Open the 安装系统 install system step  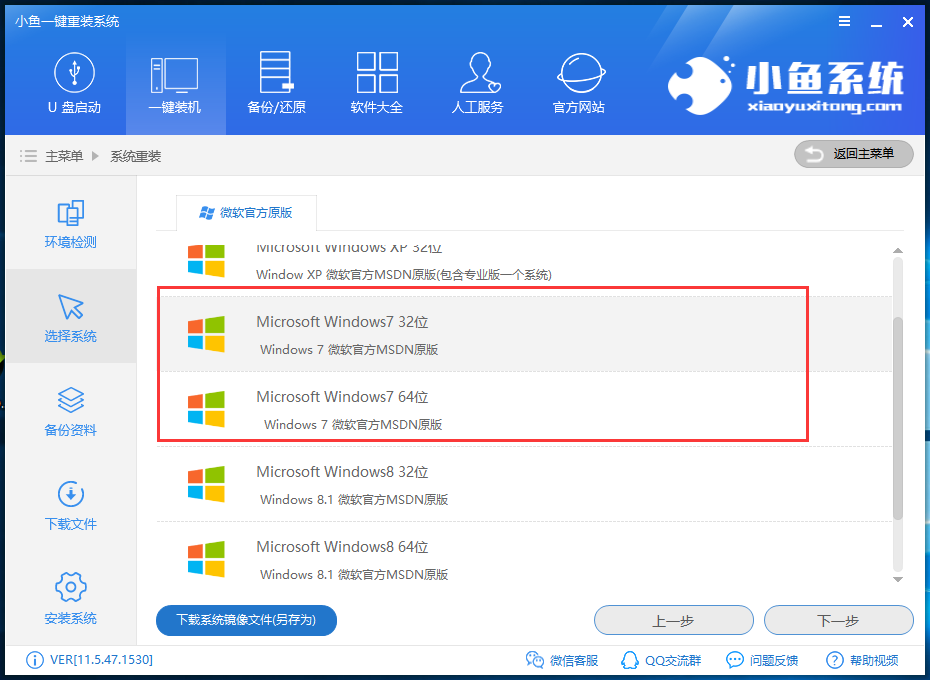click(71, 597)
